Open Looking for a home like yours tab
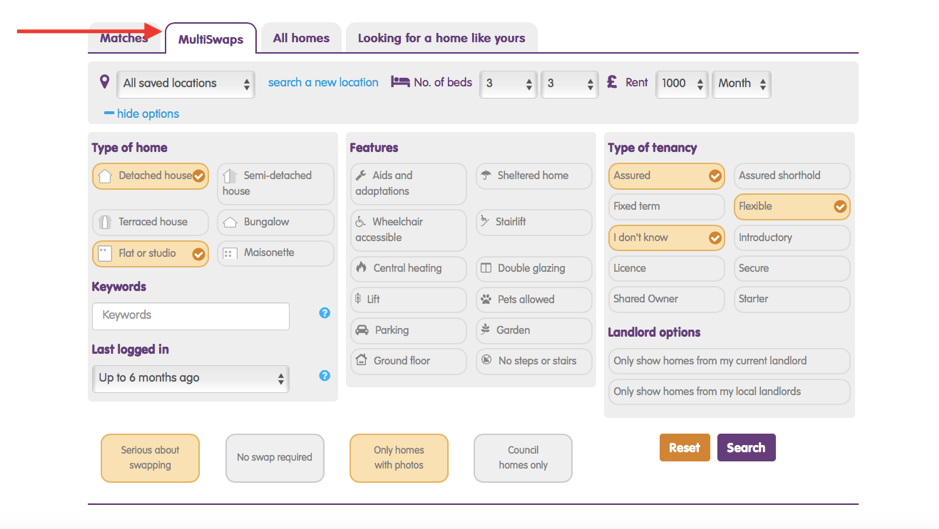The height and width of the screenshot is (529, 939). click(x=441, y=38)
